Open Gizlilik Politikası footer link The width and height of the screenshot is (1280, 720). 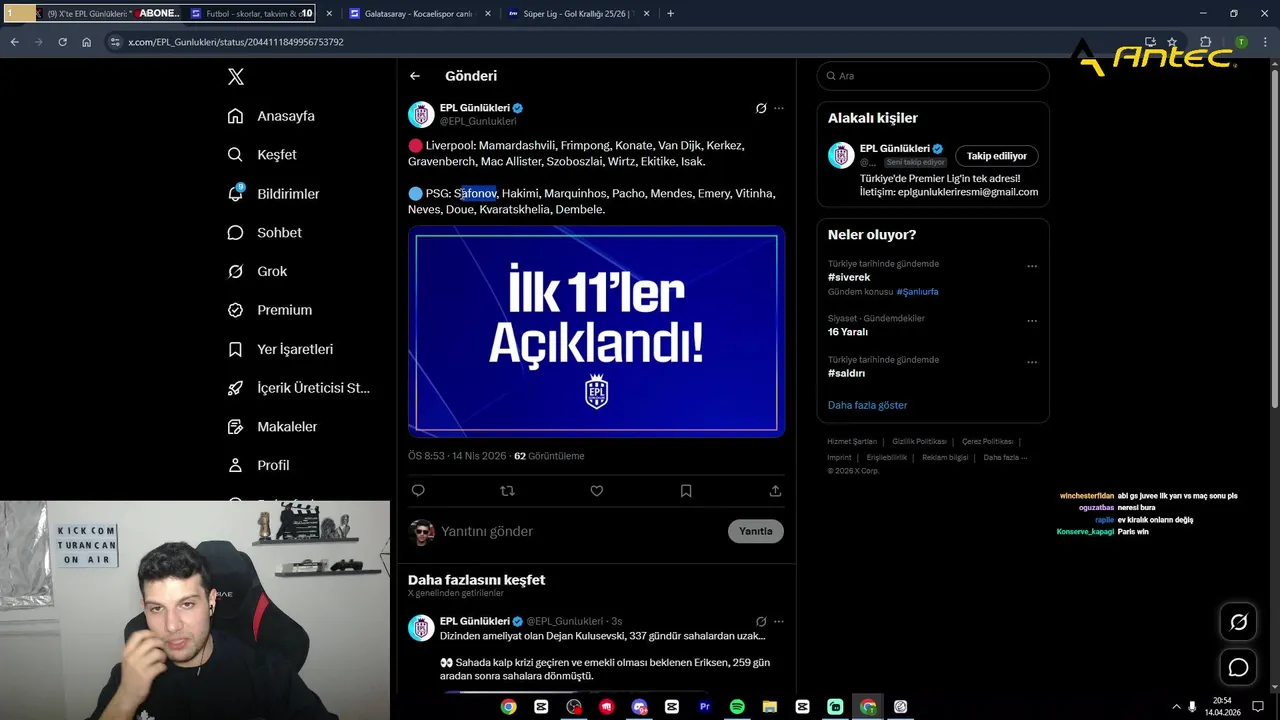[919, 441]
